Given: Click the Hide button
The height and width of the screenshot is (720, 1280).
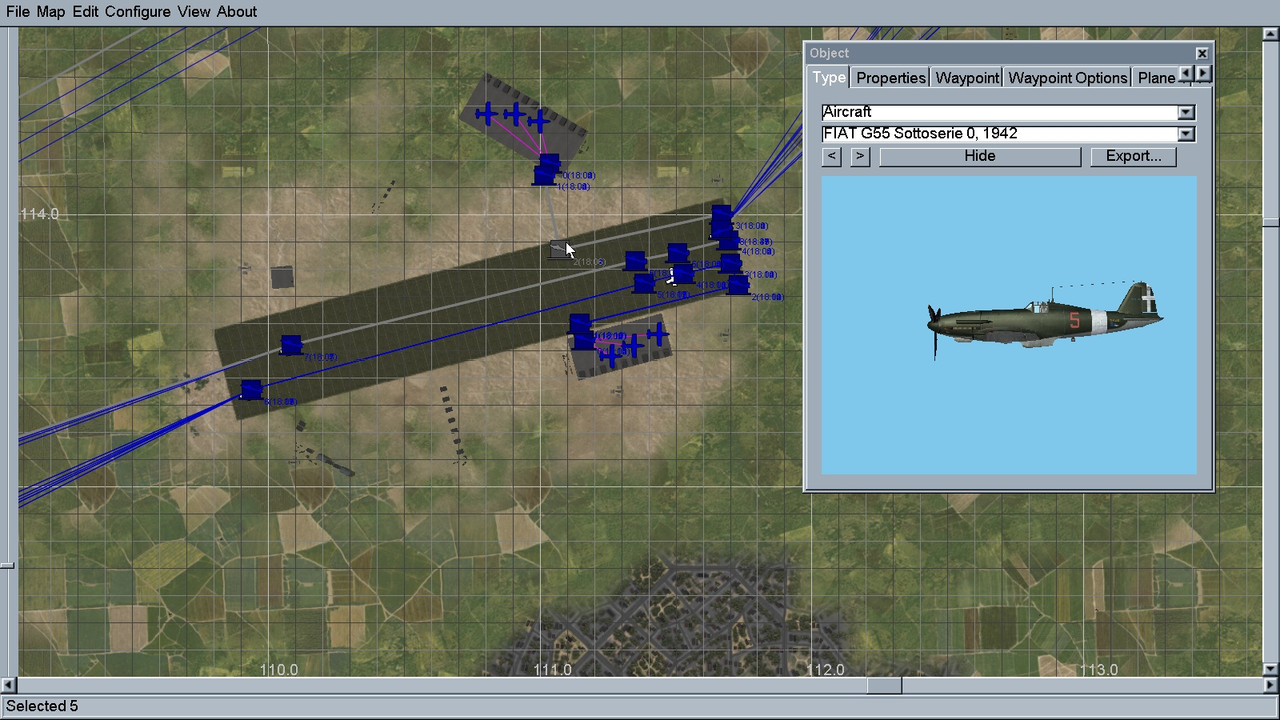Looking at the screenshot, I should point(980,156).
